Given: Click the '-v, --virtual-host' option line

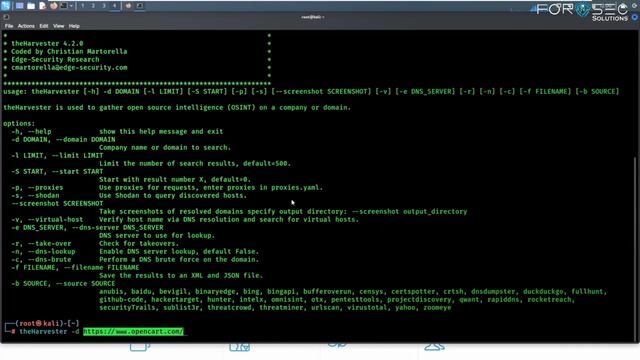Looking at the screenshot, I should pos(185,219).
